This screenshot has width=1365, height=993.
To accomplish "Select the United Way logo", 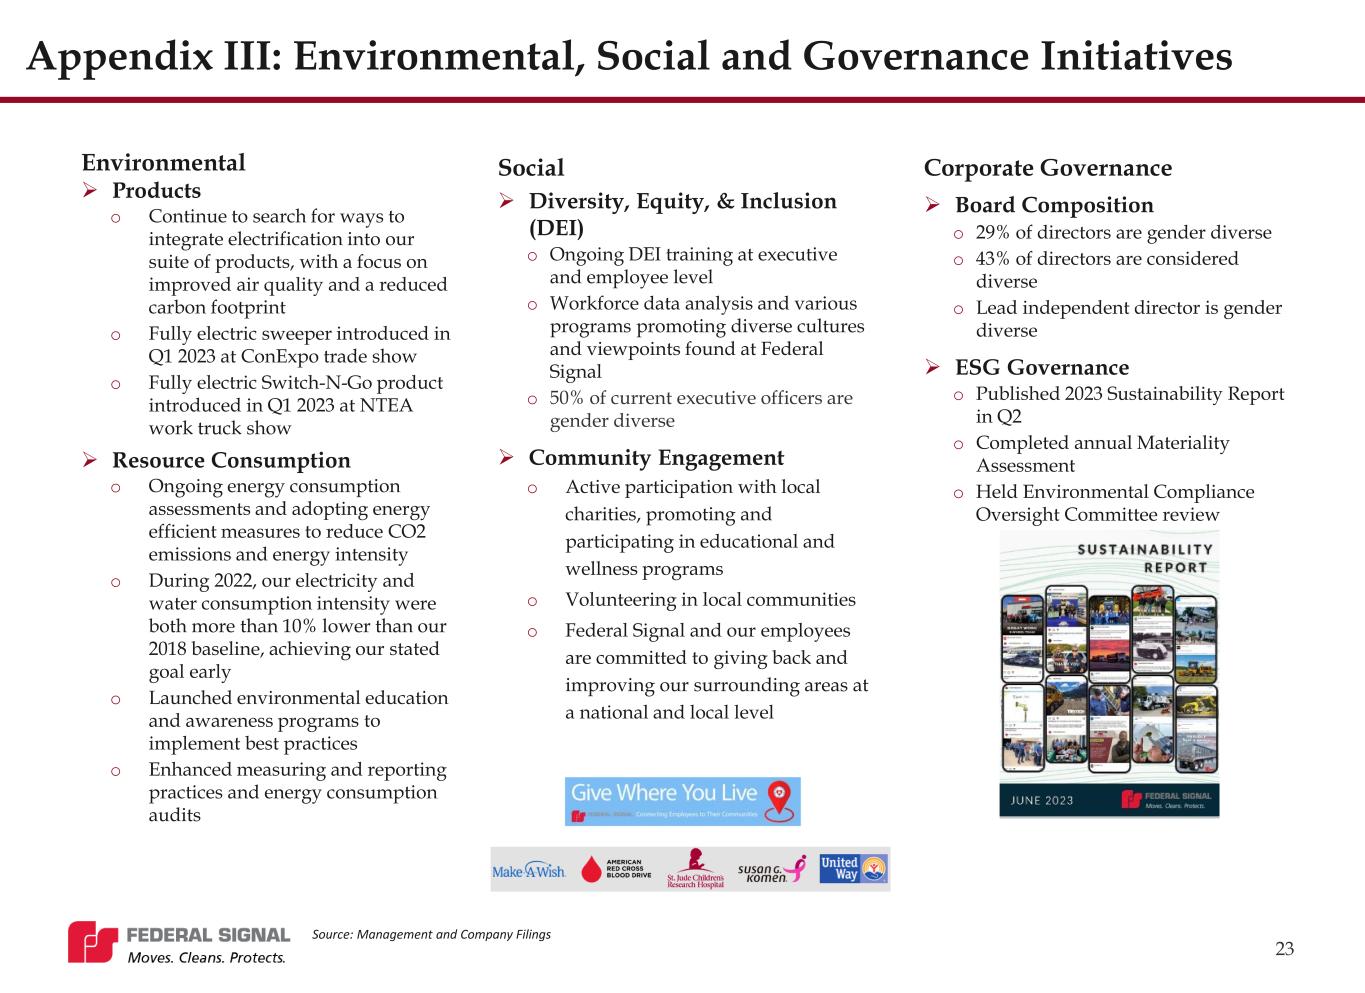I will pos(852,868).
